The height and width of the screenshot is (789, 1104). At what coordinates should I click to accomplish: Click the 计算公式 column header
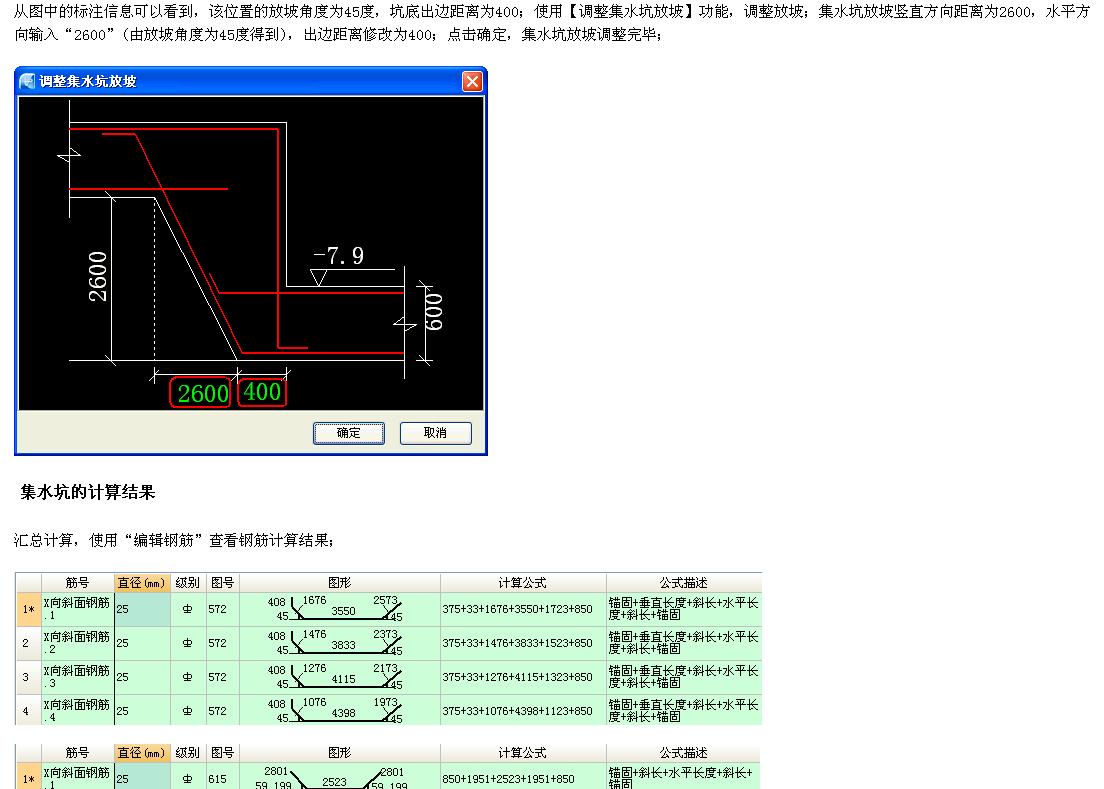(522, 583)
